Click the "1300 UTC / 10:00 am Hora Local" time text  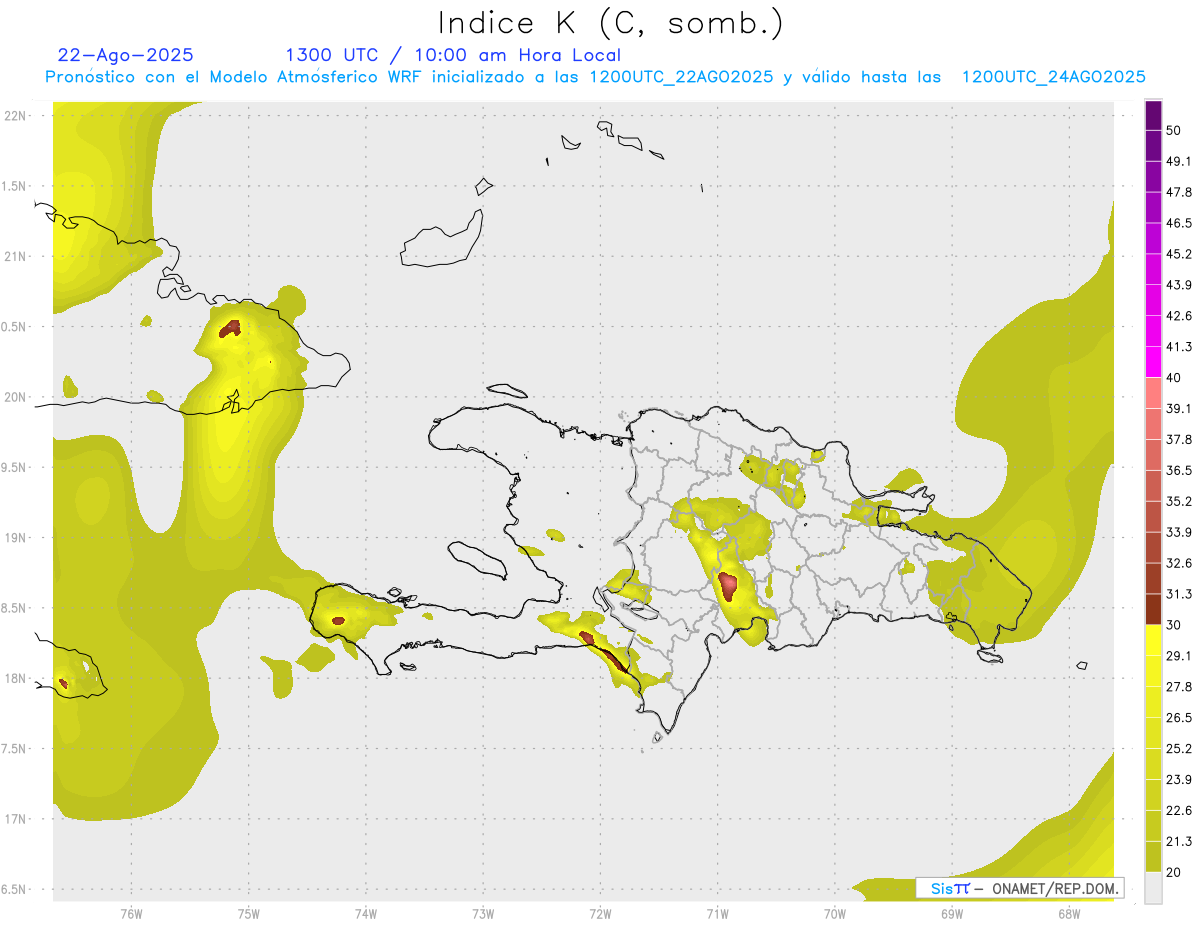453,55
